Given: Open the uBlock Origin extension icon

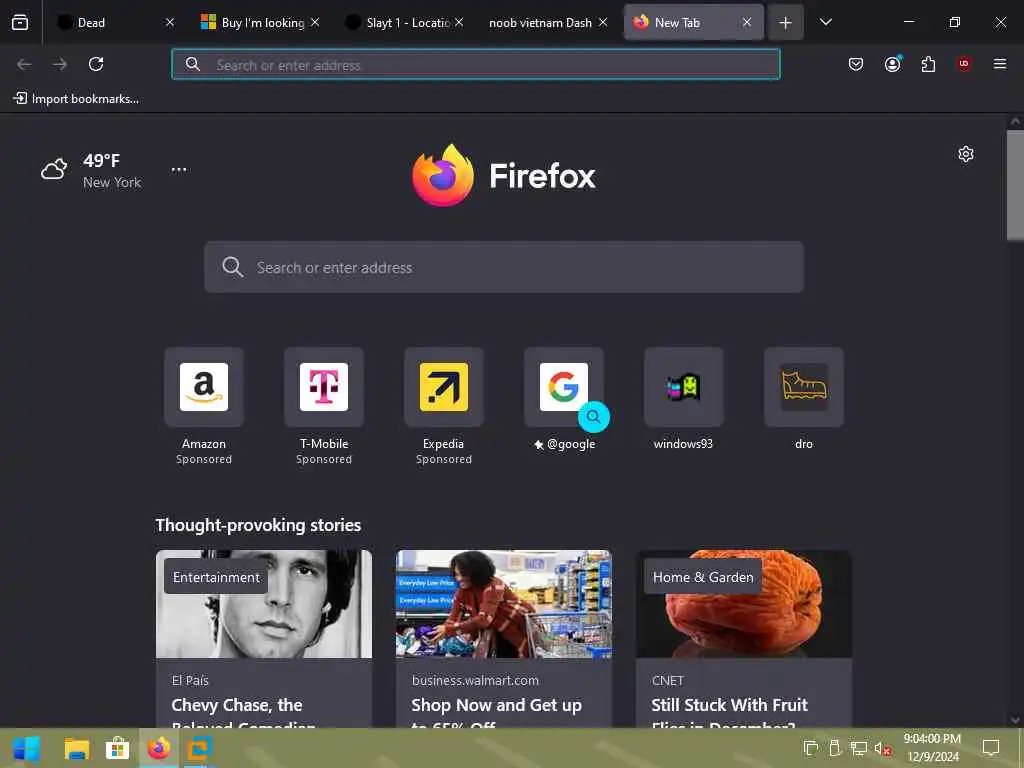Looking at the screenshot, I should pyautogui.click(x=964, y=64).
